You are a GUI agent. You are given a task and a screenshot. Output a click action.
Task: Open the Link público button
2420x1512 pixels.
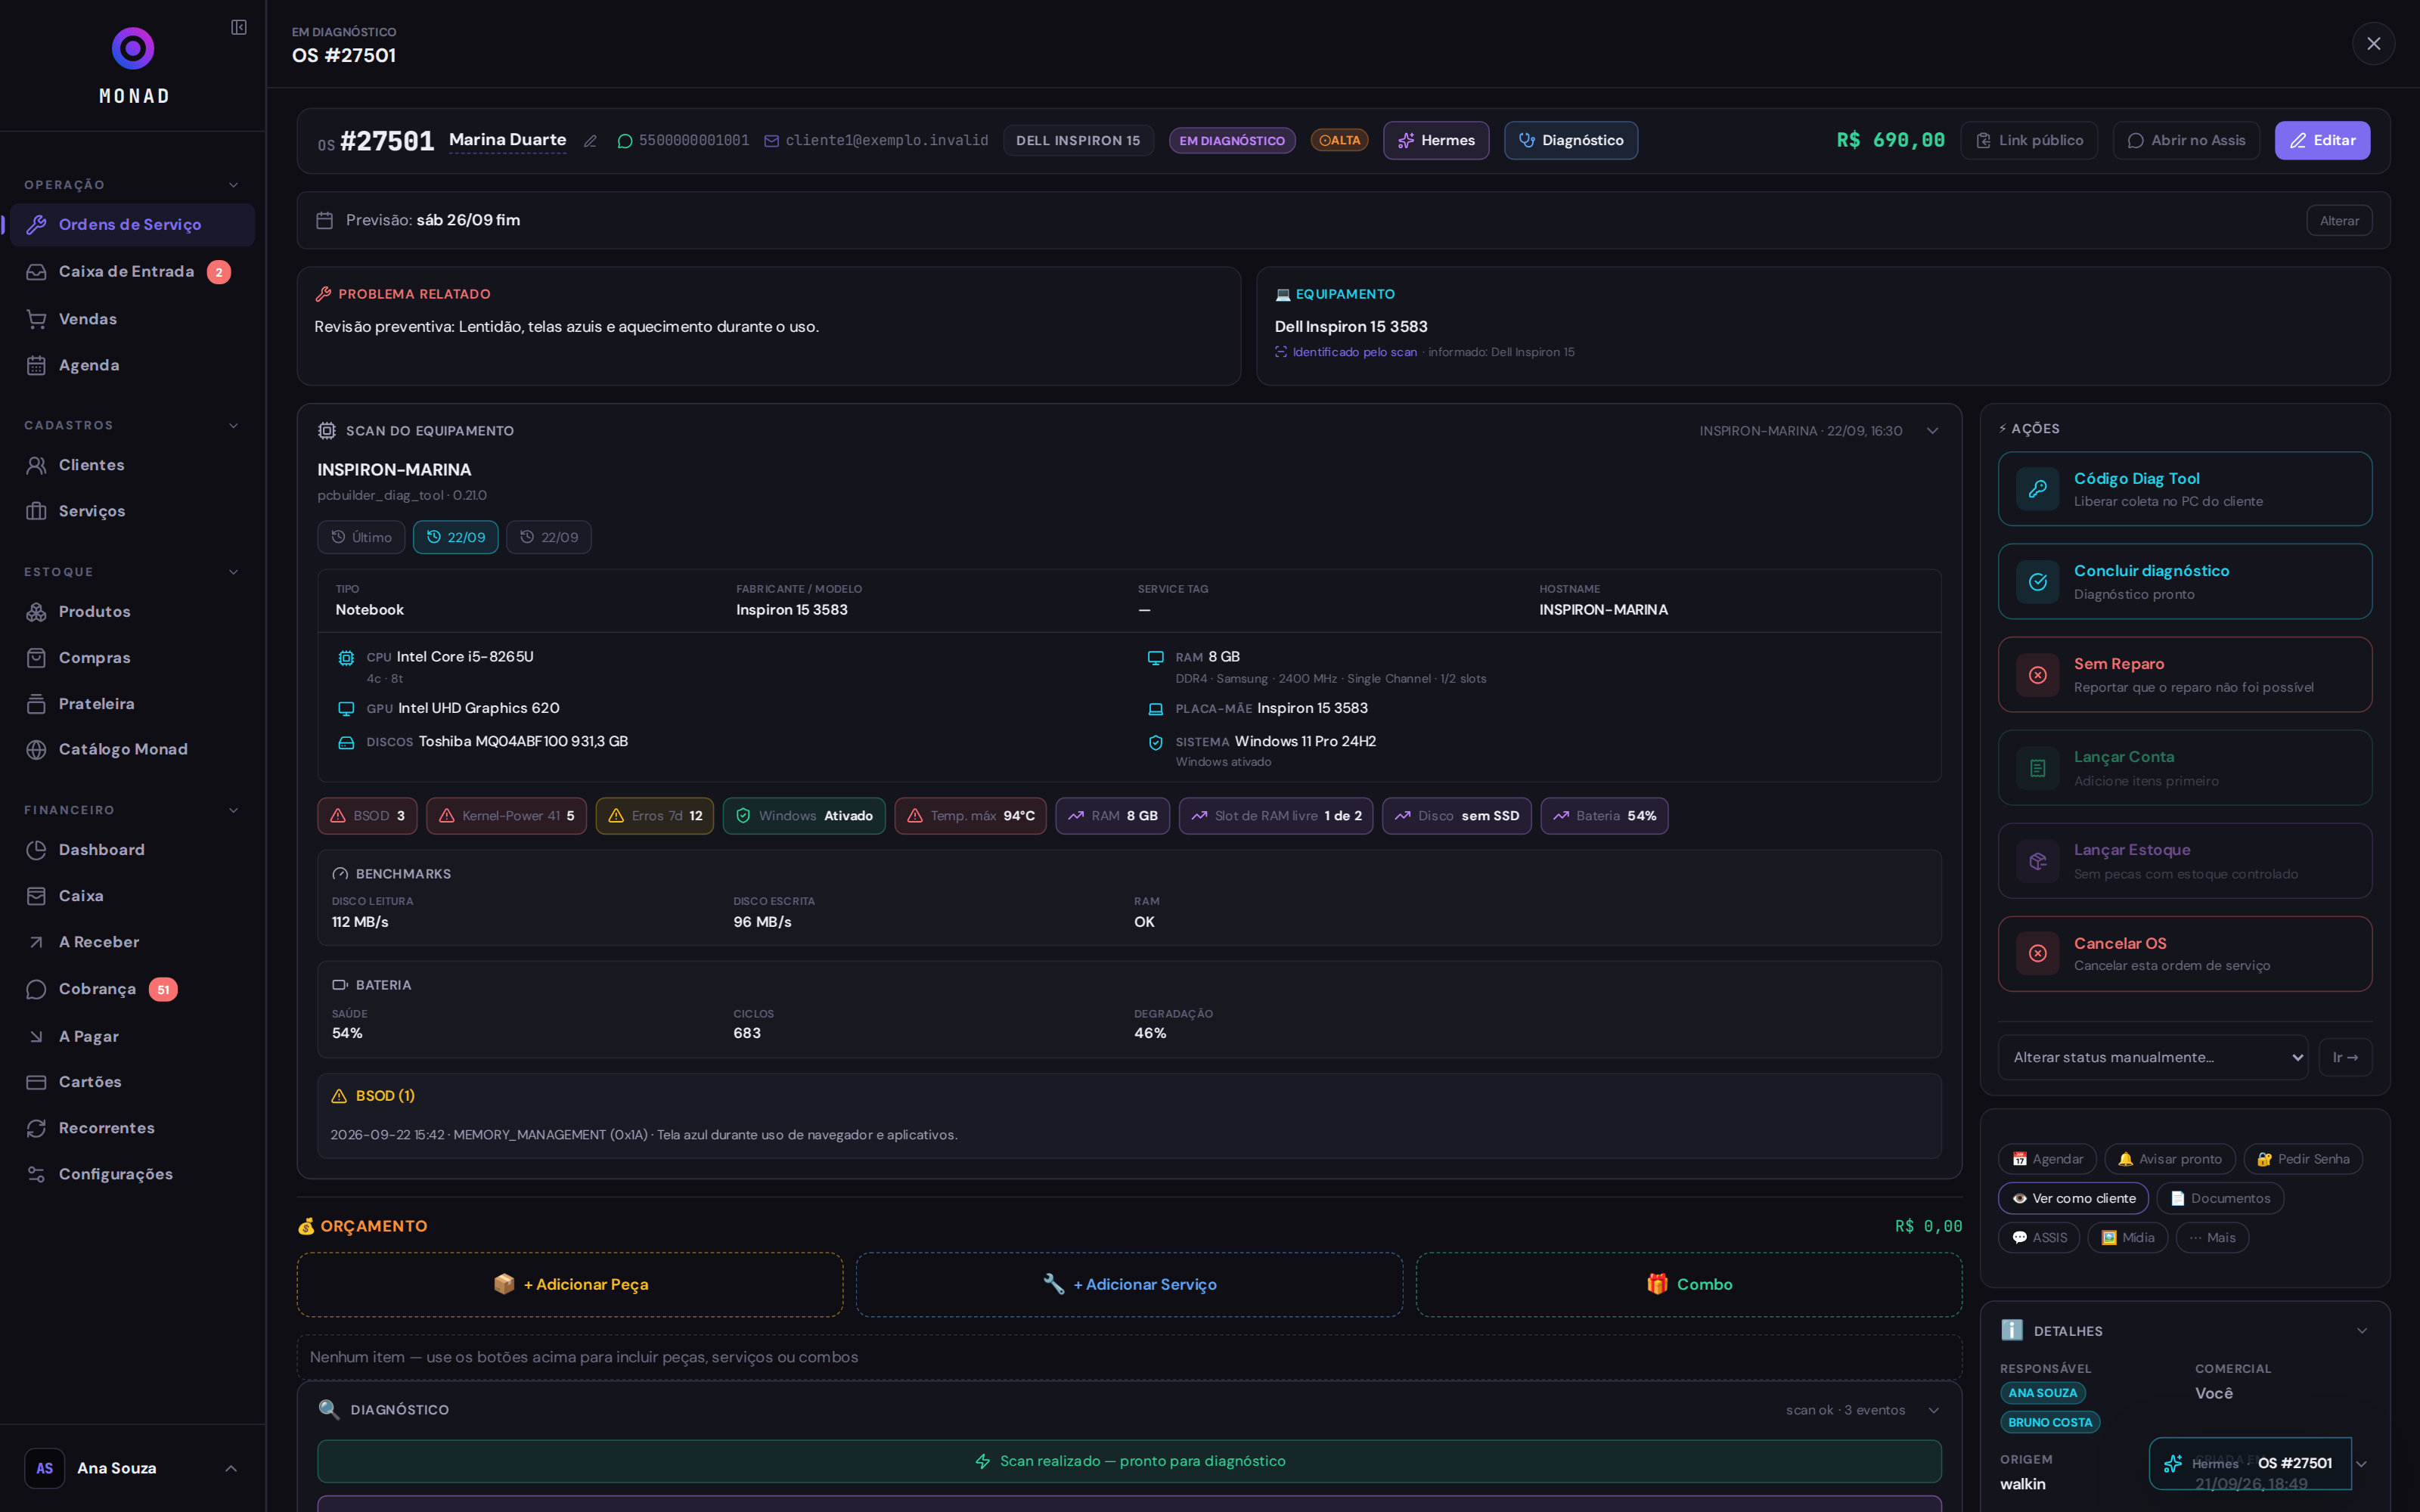click(x=2029, y=141)
